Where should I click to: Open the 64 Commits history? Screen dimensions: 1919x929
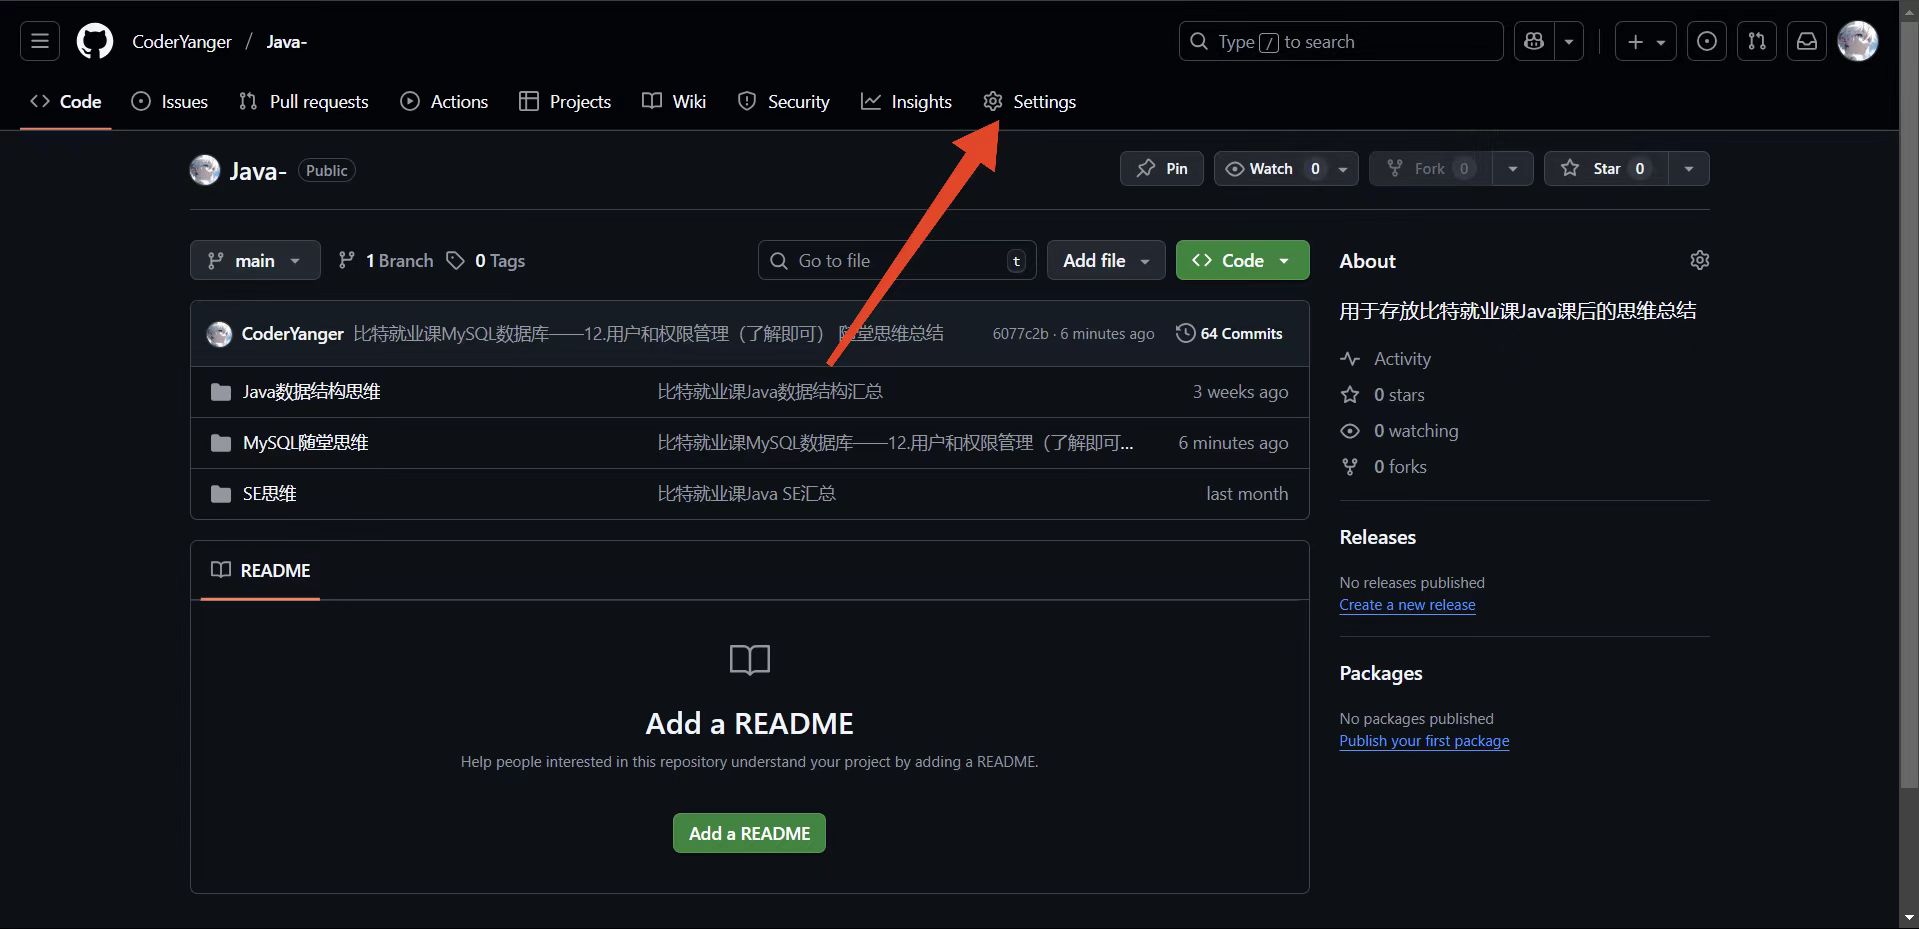(1229, 333)
